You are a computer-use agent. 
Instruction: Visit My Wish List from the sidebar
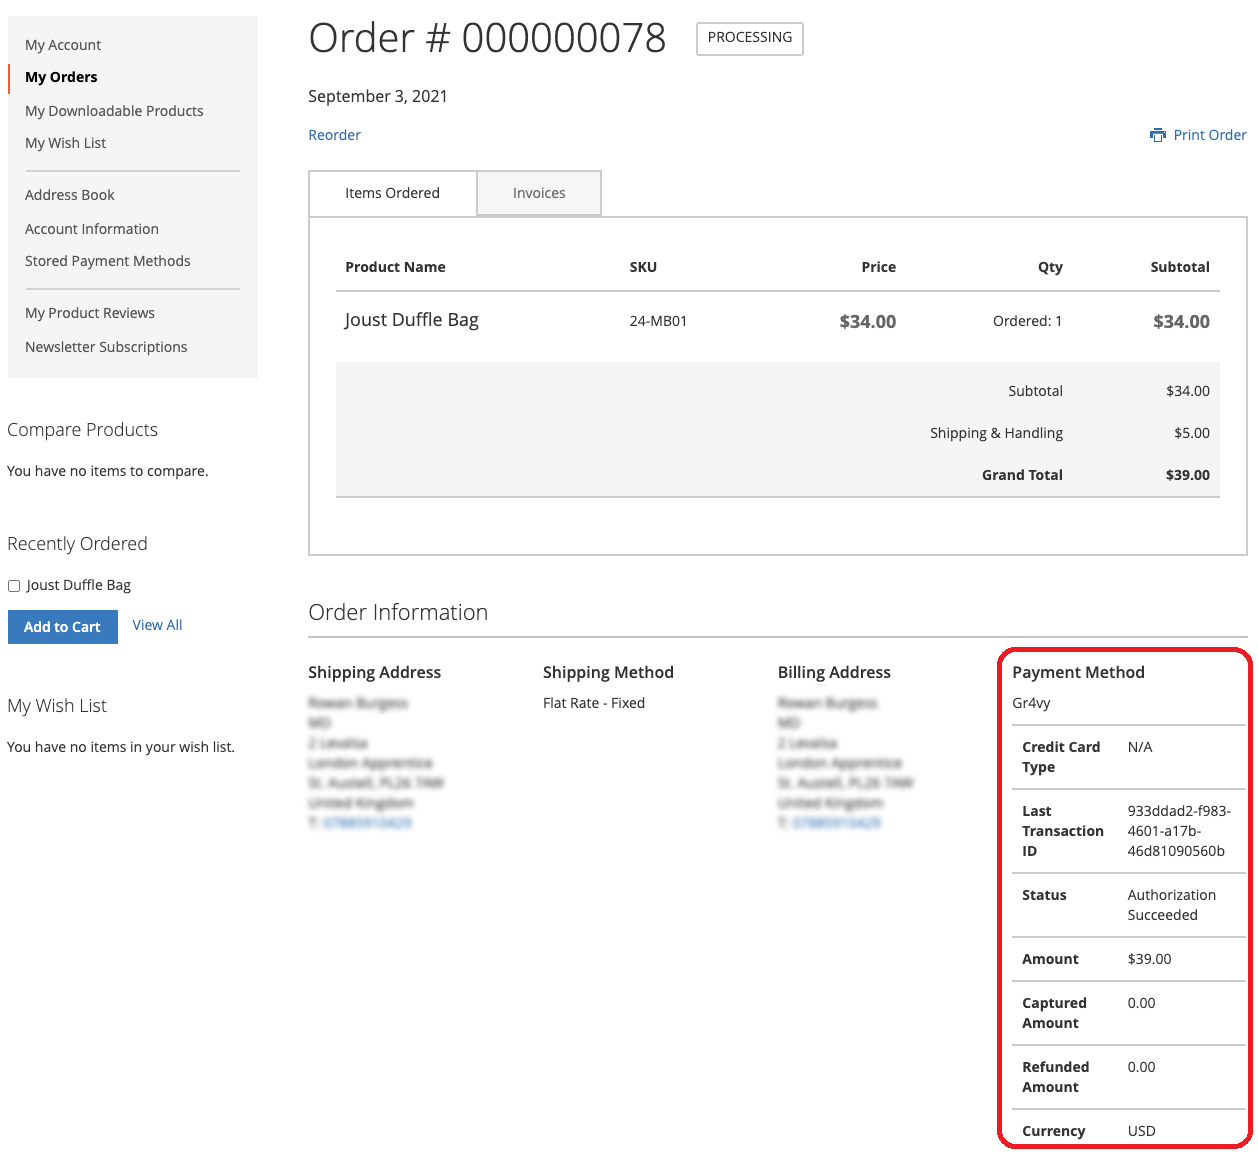tap(65, 142)
